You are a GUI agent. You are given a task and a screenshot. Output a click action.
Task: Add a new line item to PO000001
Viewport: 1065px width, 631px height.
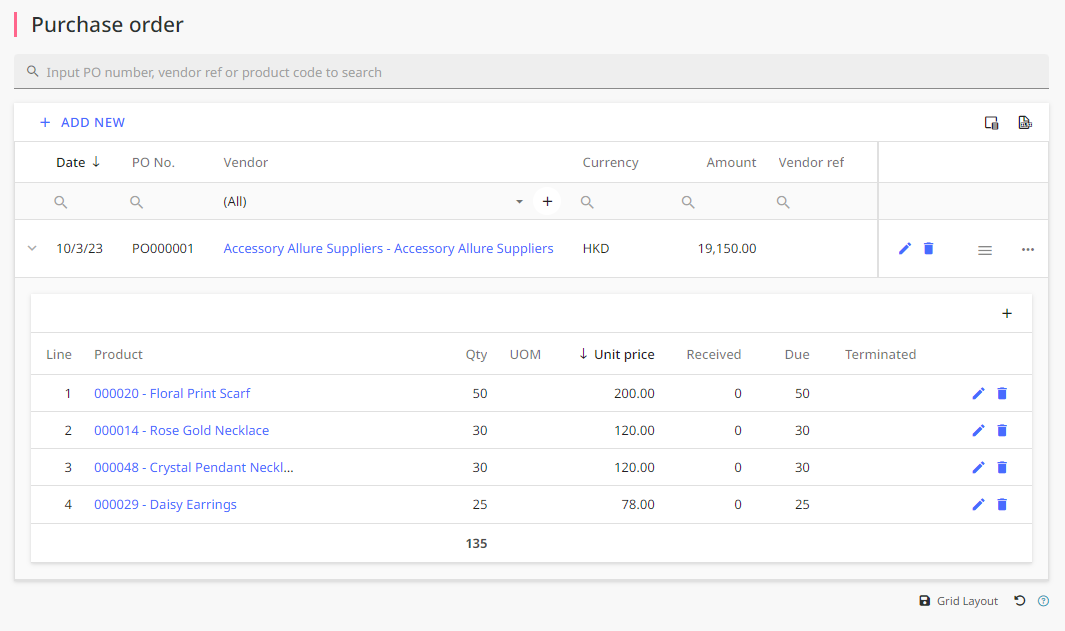click(1007, 313)
